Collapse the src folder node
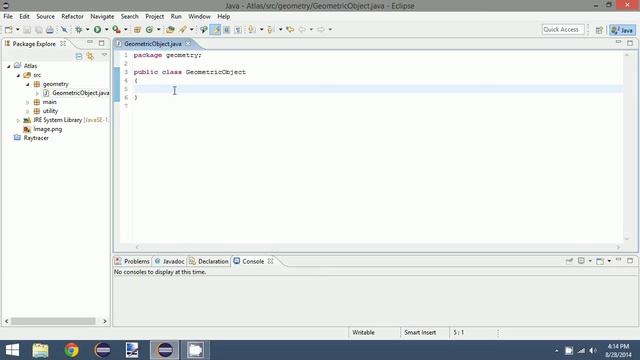This screenshot has width=640, height=360. (18, 75)
